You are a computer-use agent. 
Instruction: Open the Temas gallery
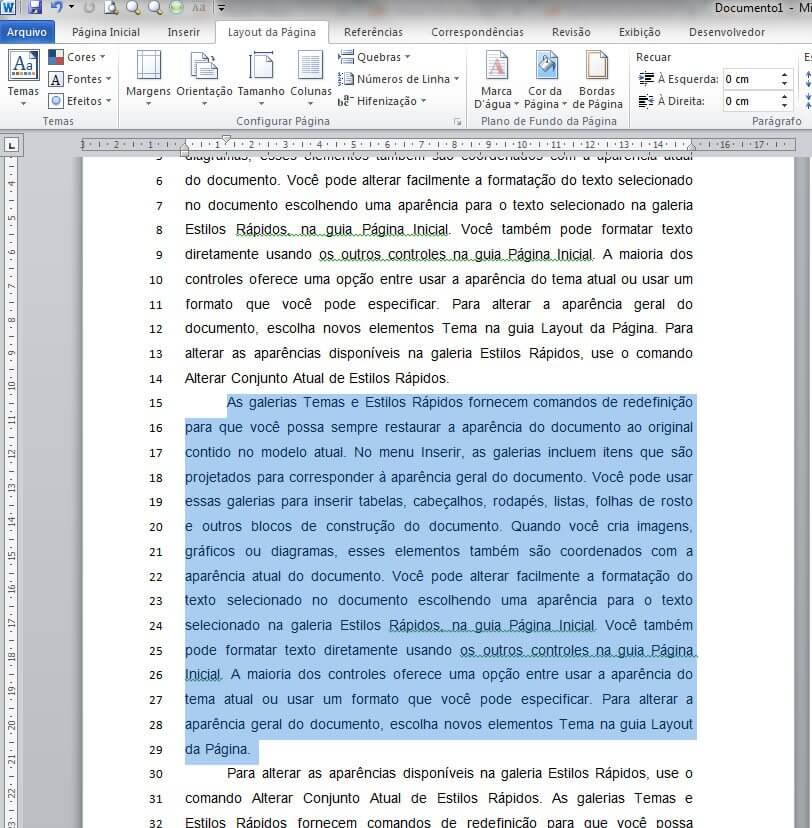click(x=23, y=75)
